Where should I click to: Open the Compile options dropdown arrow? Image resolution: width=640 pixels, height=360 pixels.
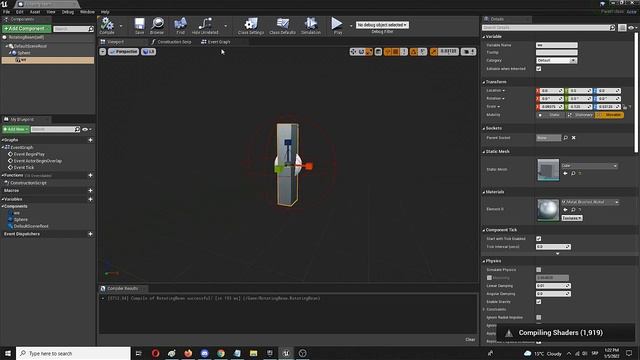tap(121, 26)
